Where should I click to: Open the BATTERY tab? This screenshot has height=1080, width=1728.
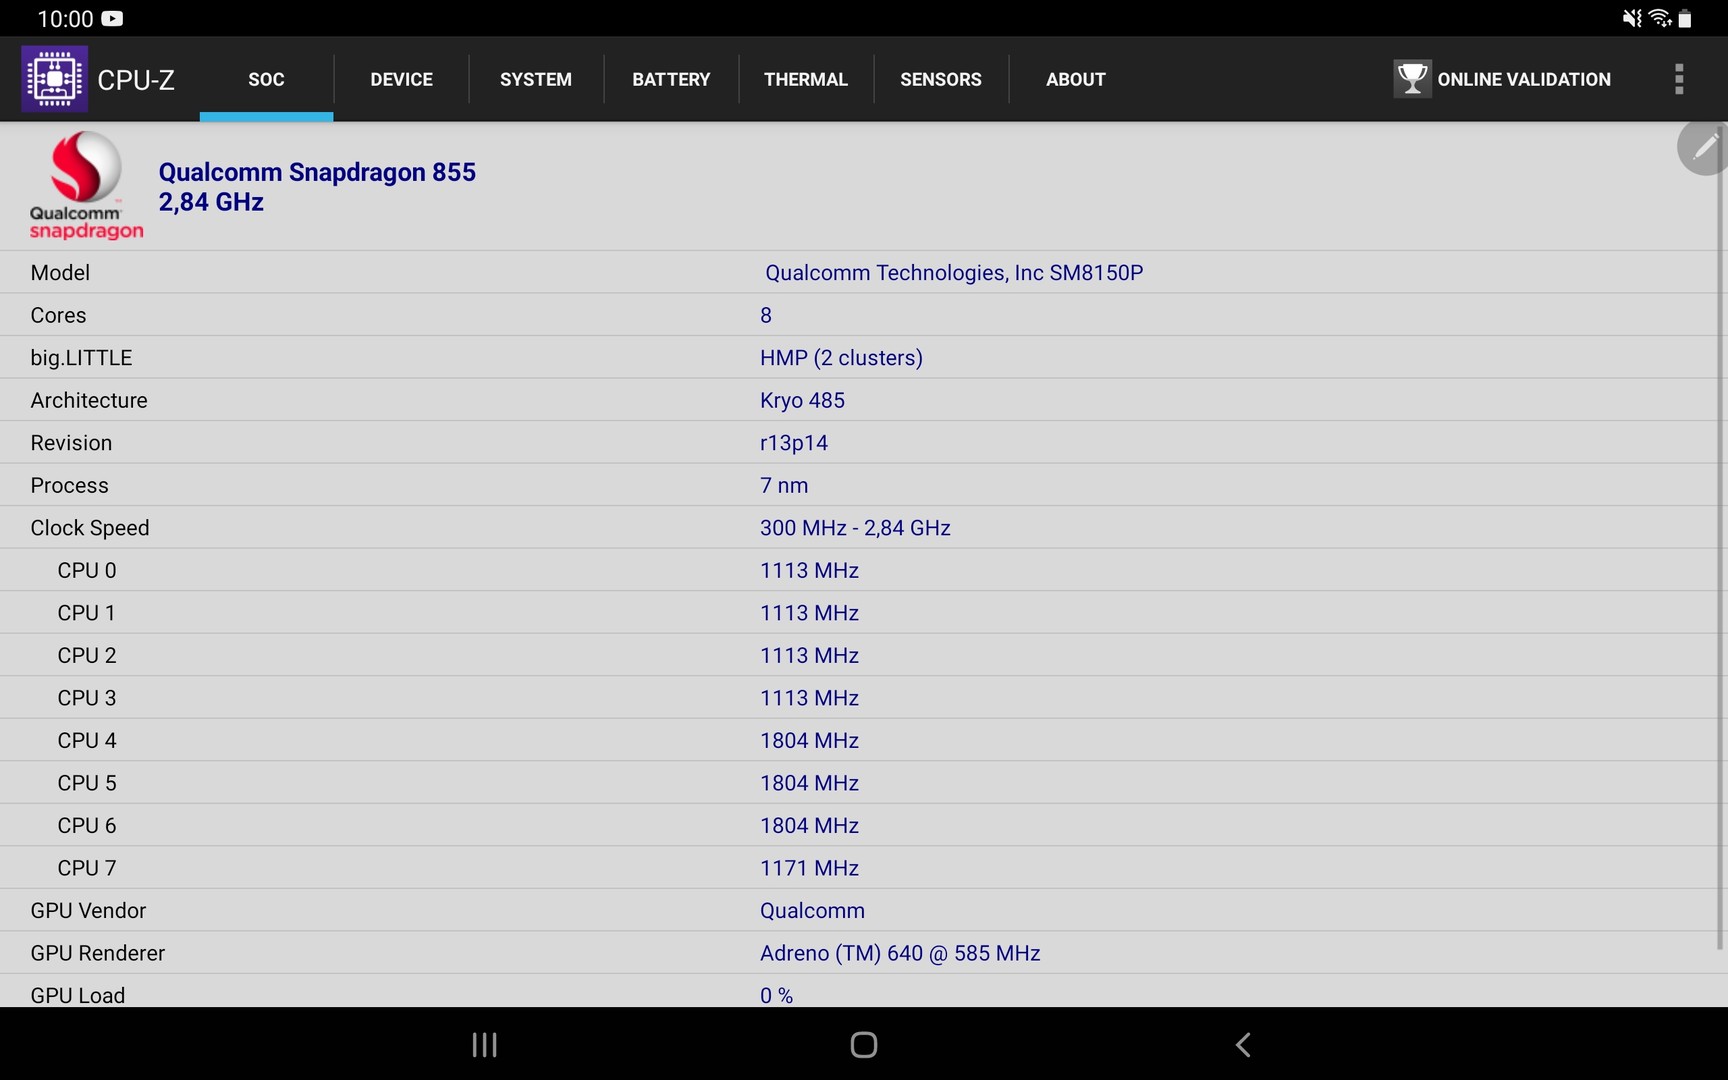point(671,79)
